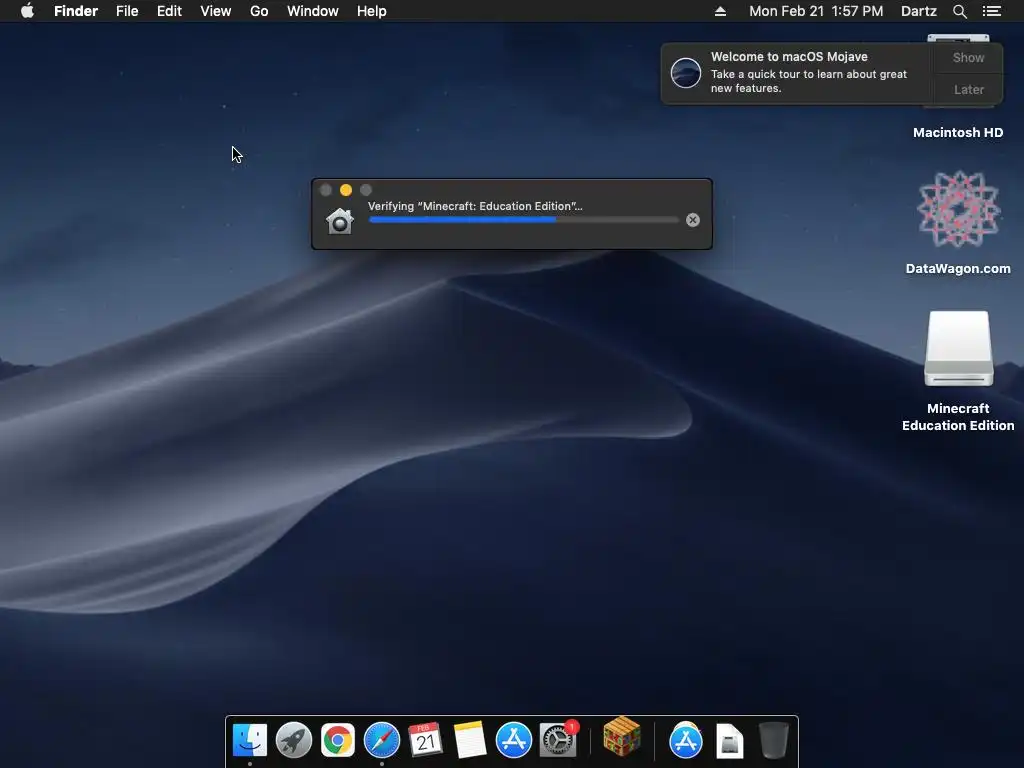Open the View menu
This screenshot has height=768, width=1024.
coord(216,11)
